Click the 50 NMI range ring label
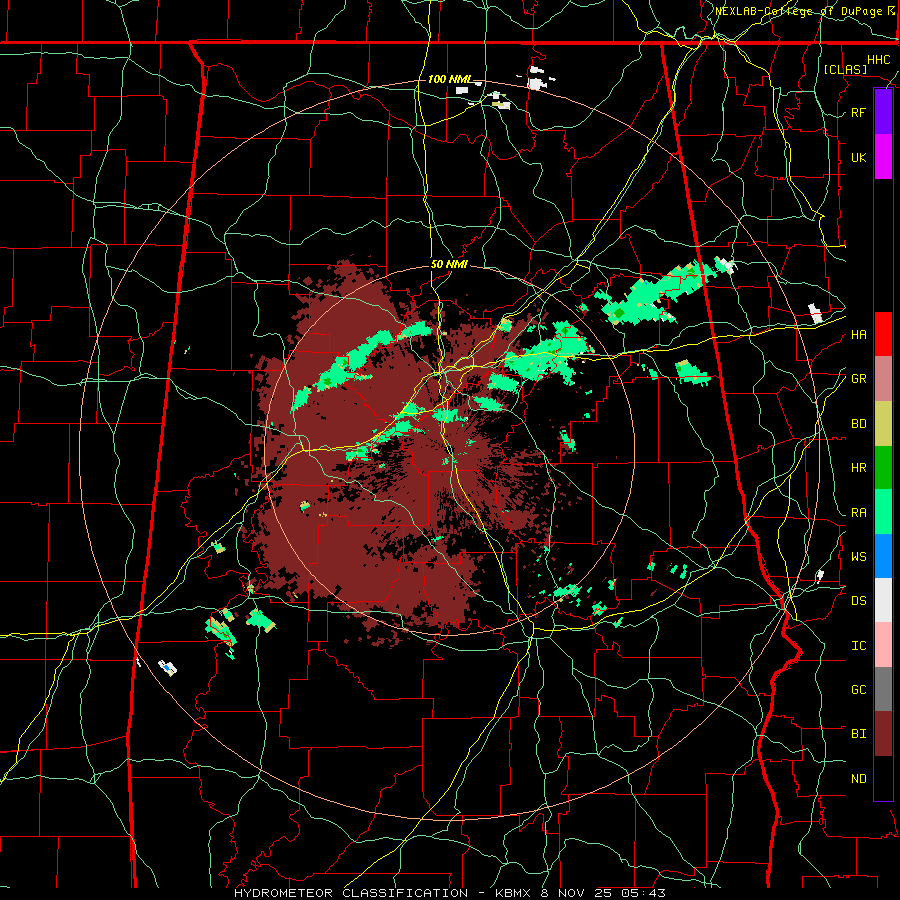900x900 pixels. (x=449, y=265)
